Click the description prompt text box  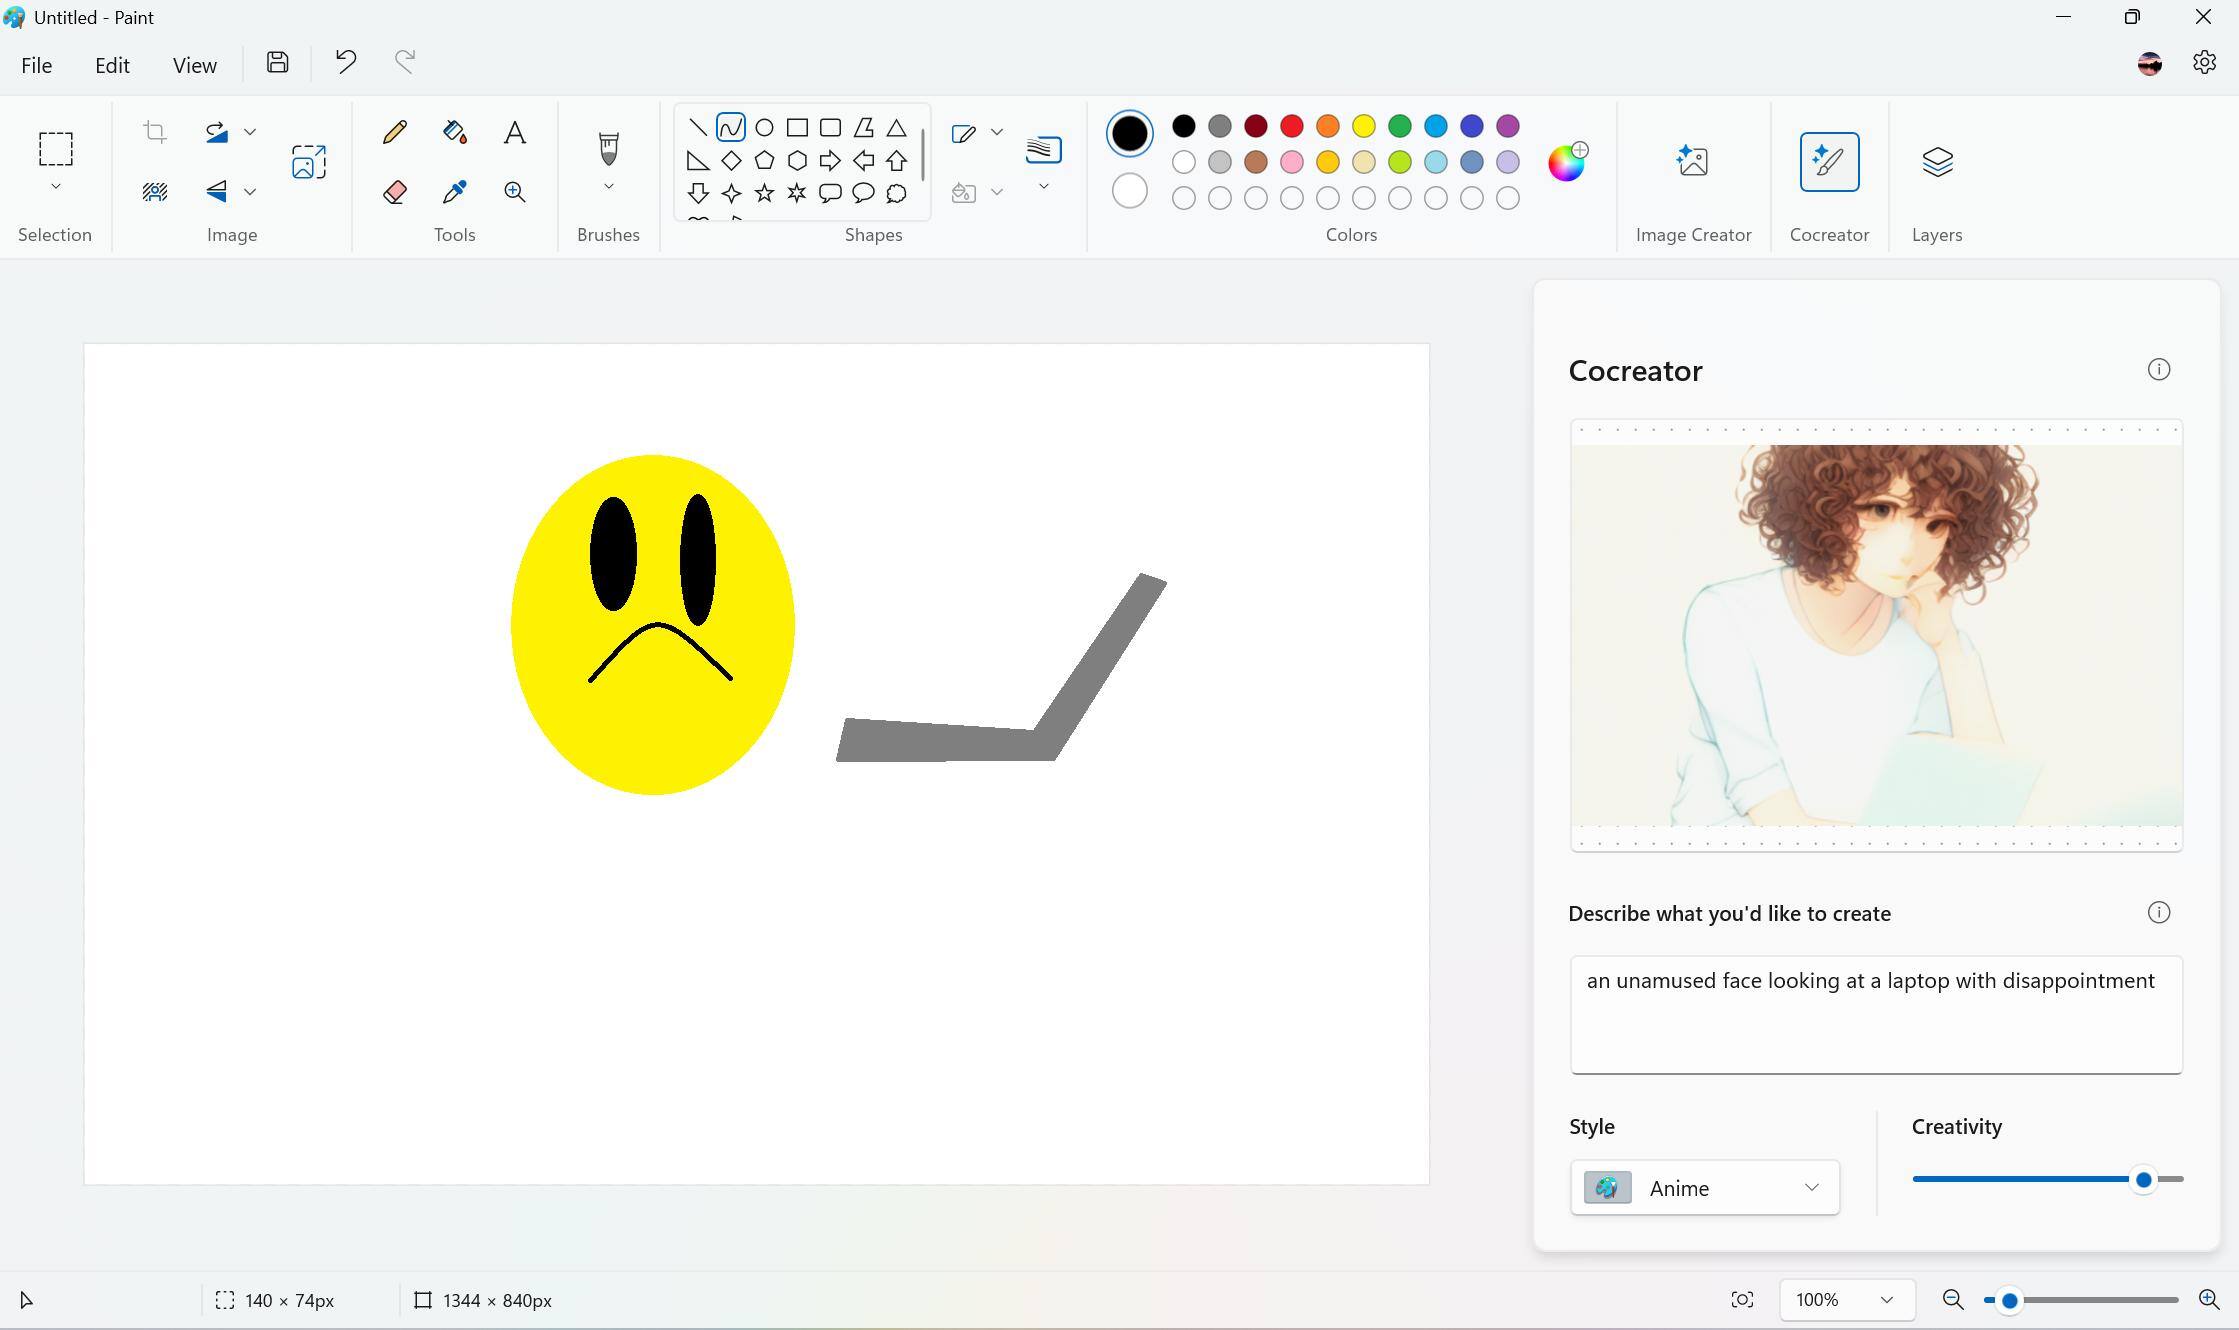pyautogui.click(x=1875, y=1014)
